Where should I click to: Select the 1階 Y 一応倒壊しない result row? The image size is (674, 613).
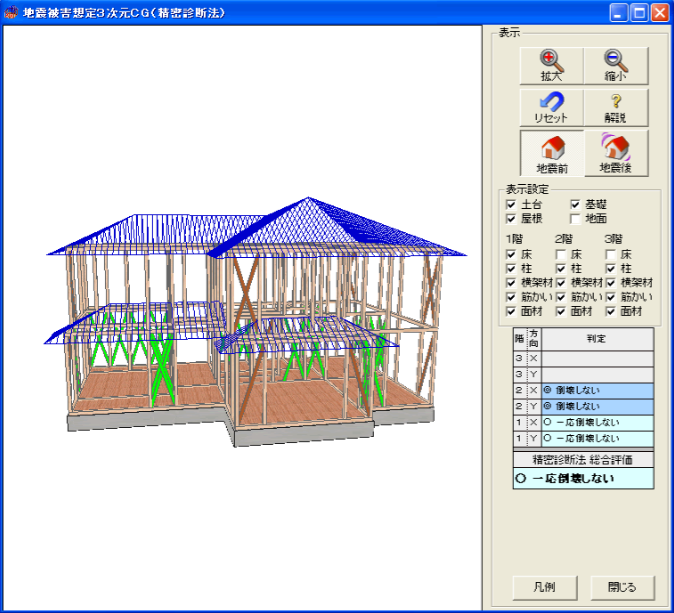pos(583,438)
